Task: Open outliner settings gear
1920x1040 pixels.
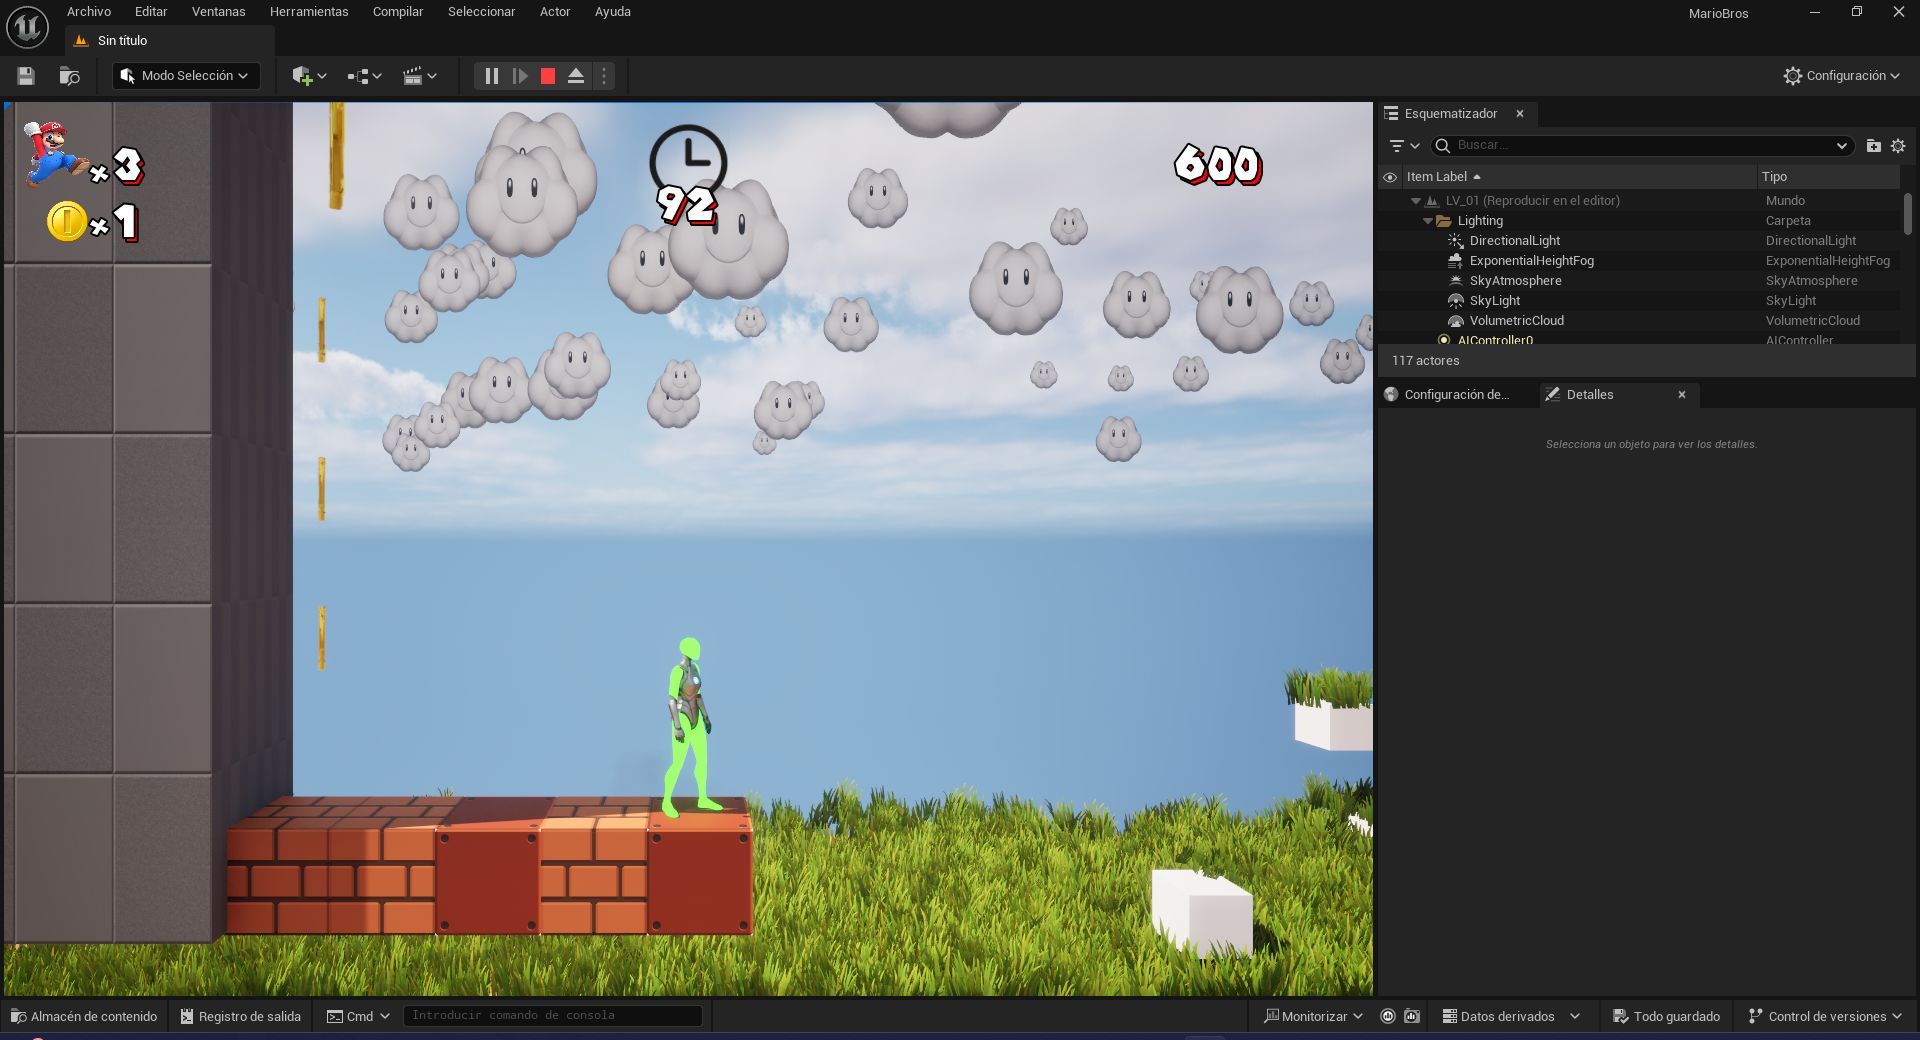Action: coord(1898,146)
